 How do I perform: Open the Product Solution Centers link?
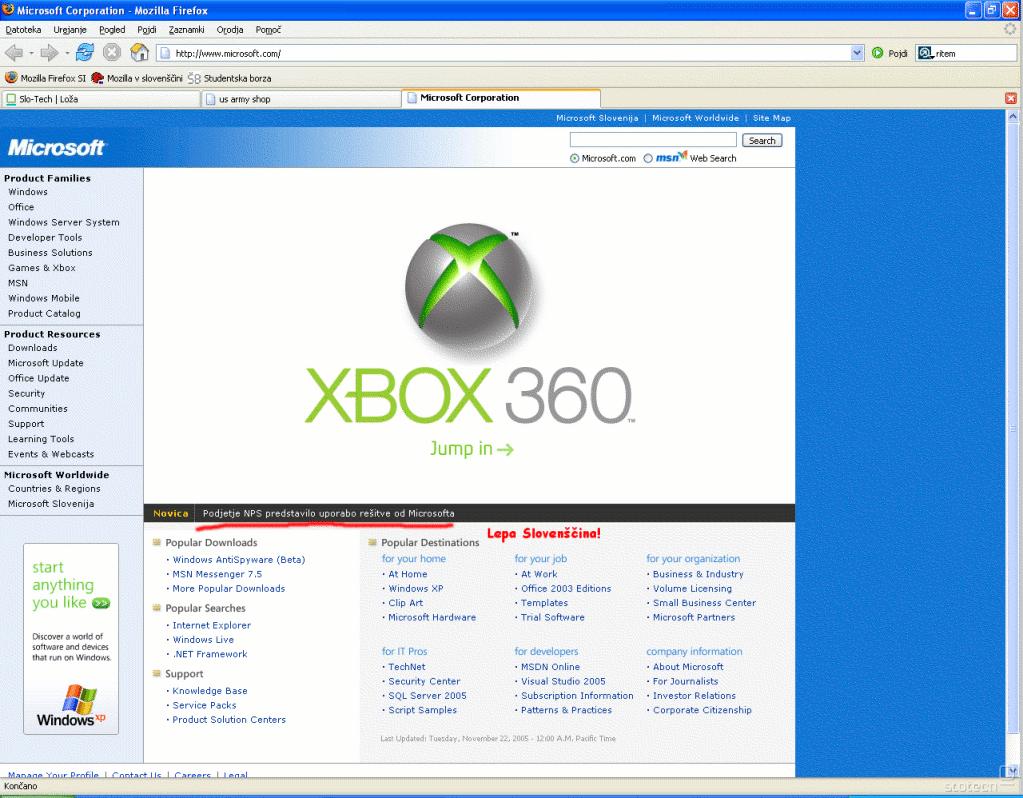coord(229,720)
